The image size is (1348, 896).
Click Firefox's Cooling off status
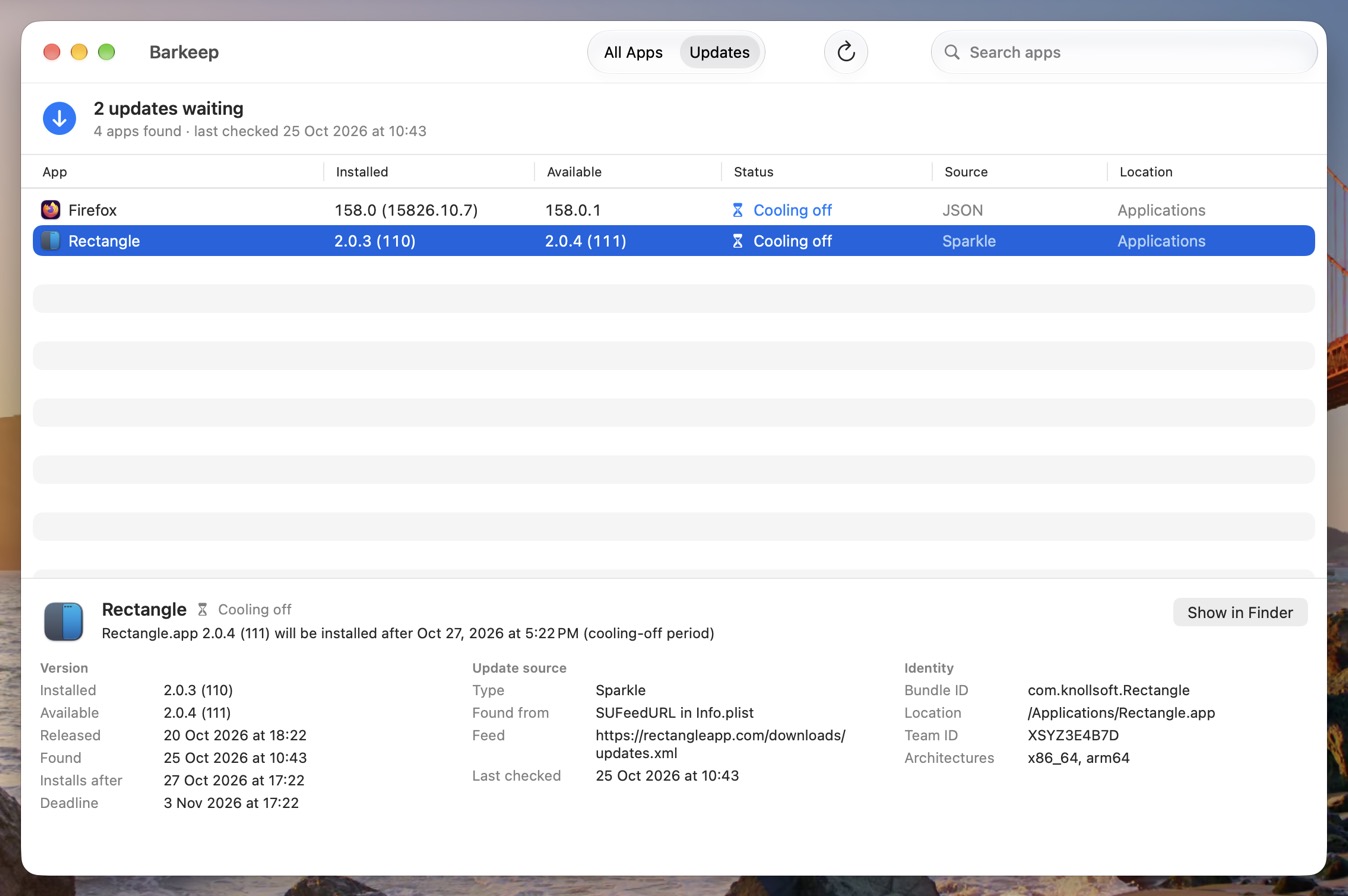coord(792,210)
